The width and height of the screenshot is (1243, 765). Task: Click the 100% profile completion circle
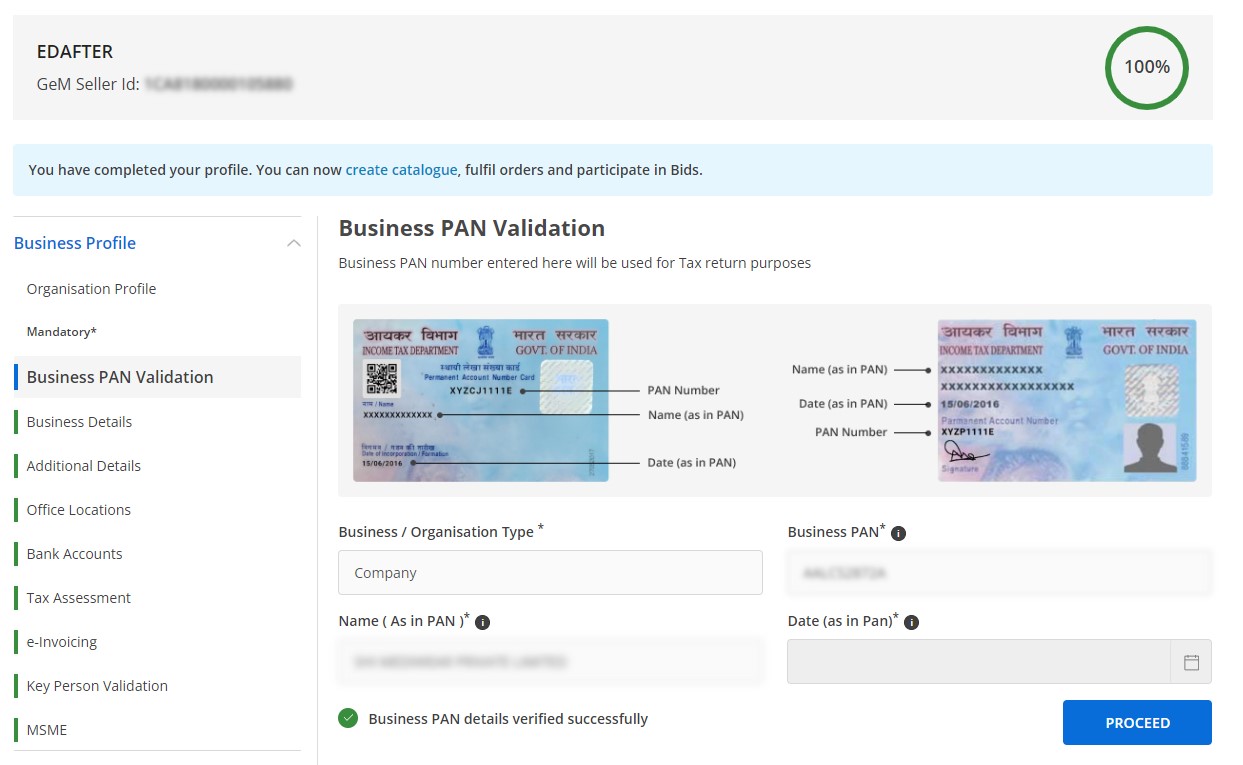pos(1146,67)
